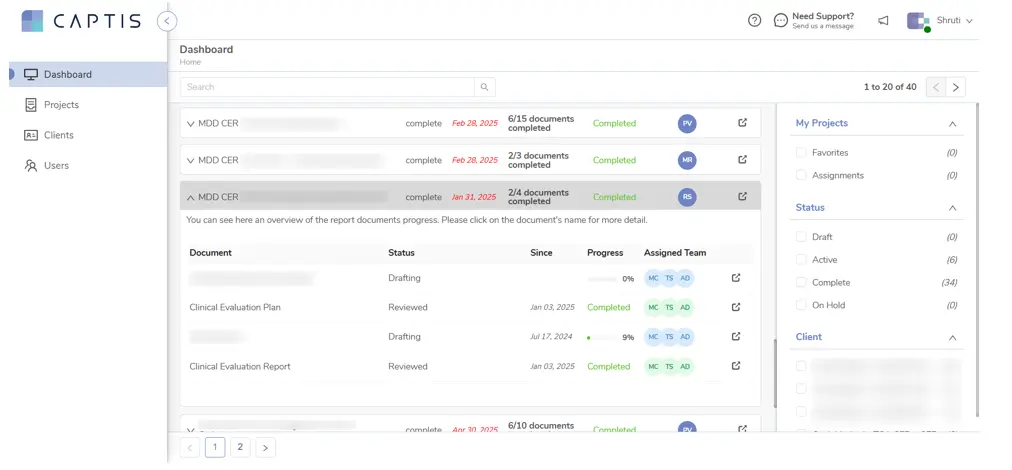Collapse the My Projects filter section
The height and width of the screenshot is (470, 1012).
951,124
